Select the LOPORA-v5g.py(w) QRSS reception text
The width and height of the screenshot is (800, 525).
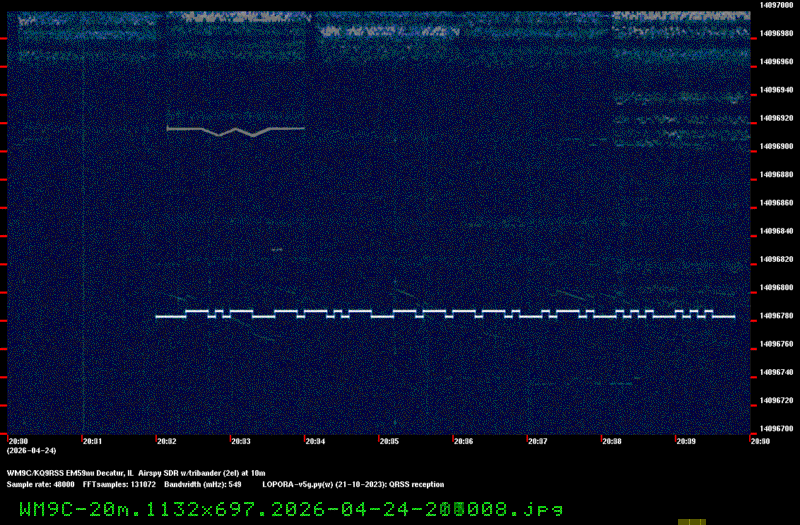tap(353, 485)
